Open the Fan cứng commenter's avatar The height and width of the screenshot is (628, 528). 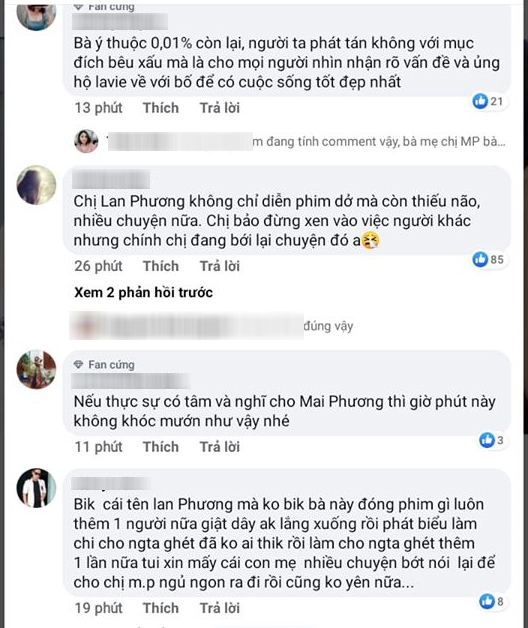pos(36,369)
